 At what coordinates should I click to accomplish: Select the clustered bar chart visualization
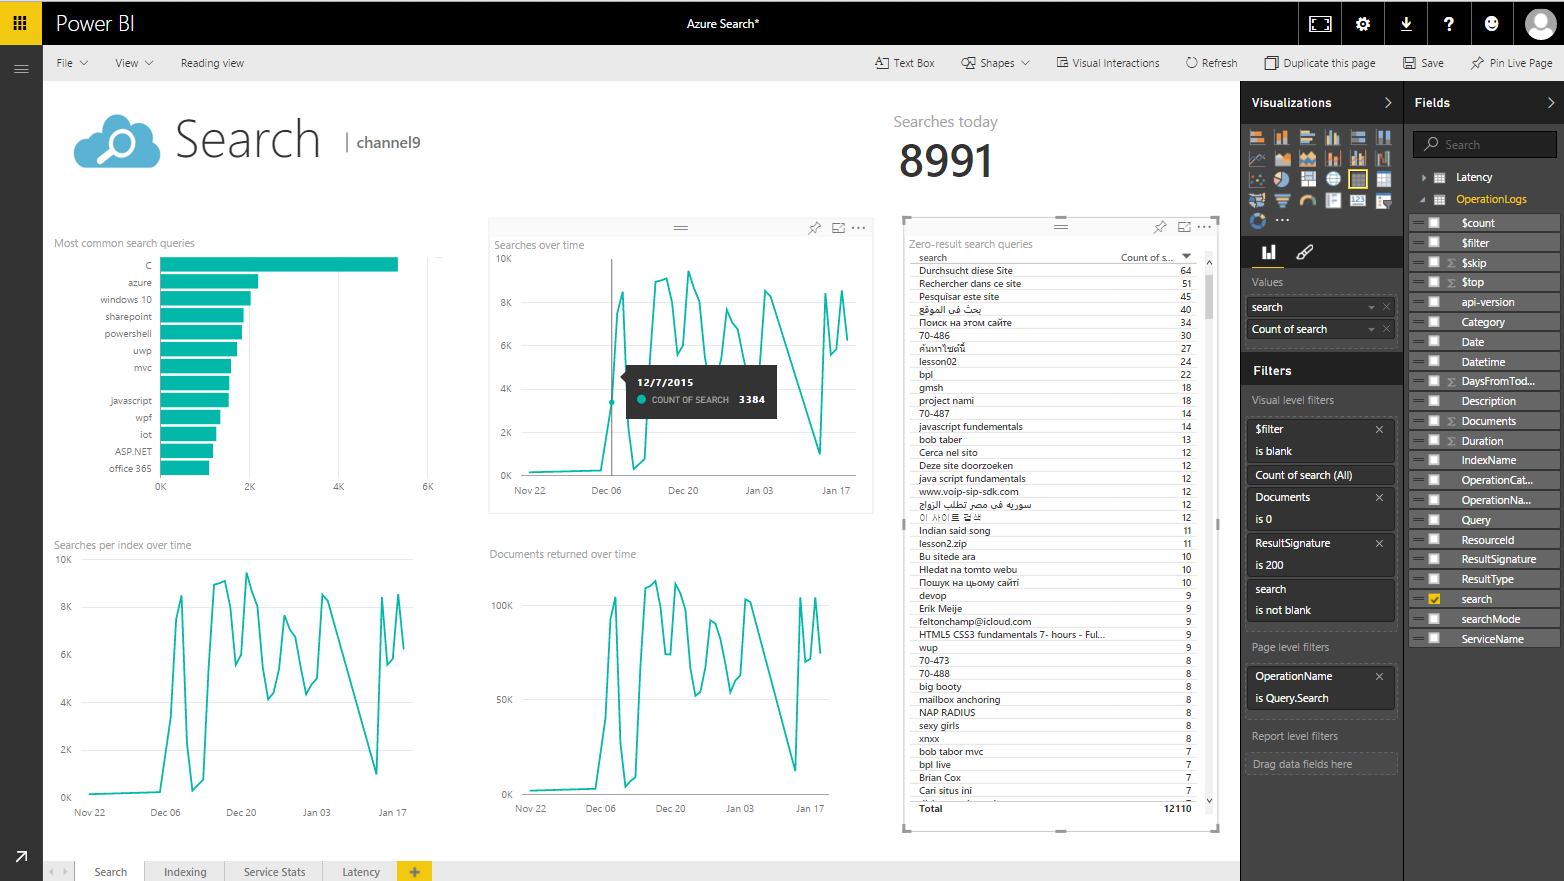tap(1307, 138)
